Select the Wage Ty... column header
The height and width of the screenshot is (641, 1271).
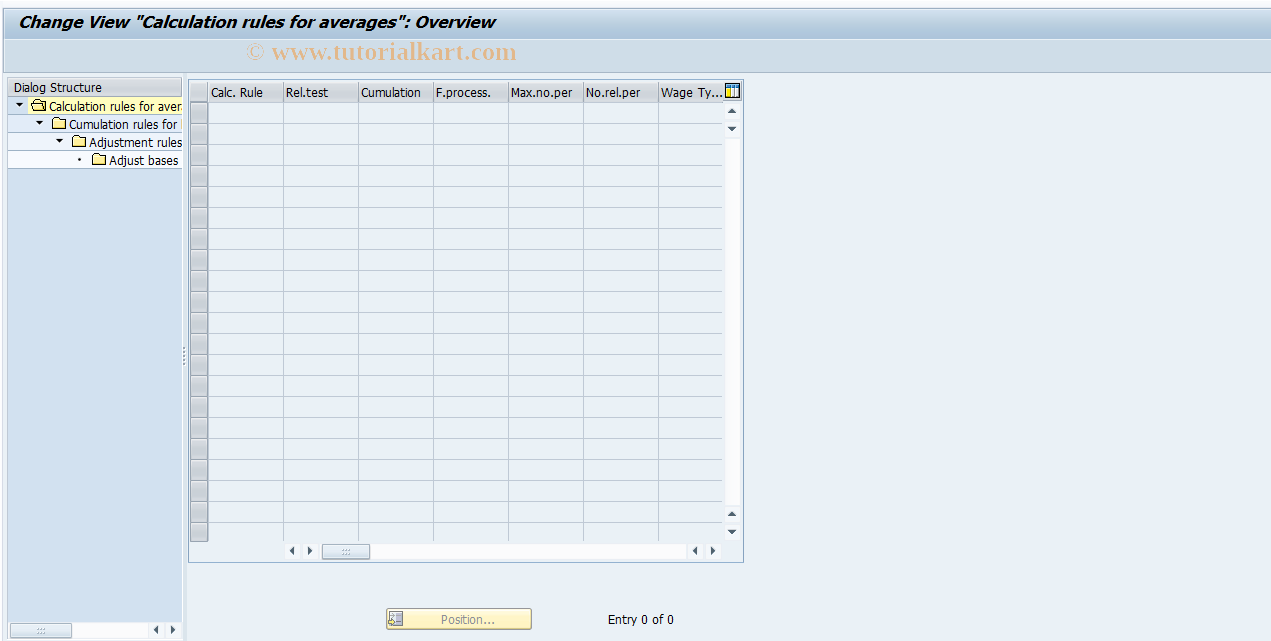click(691, 92)
